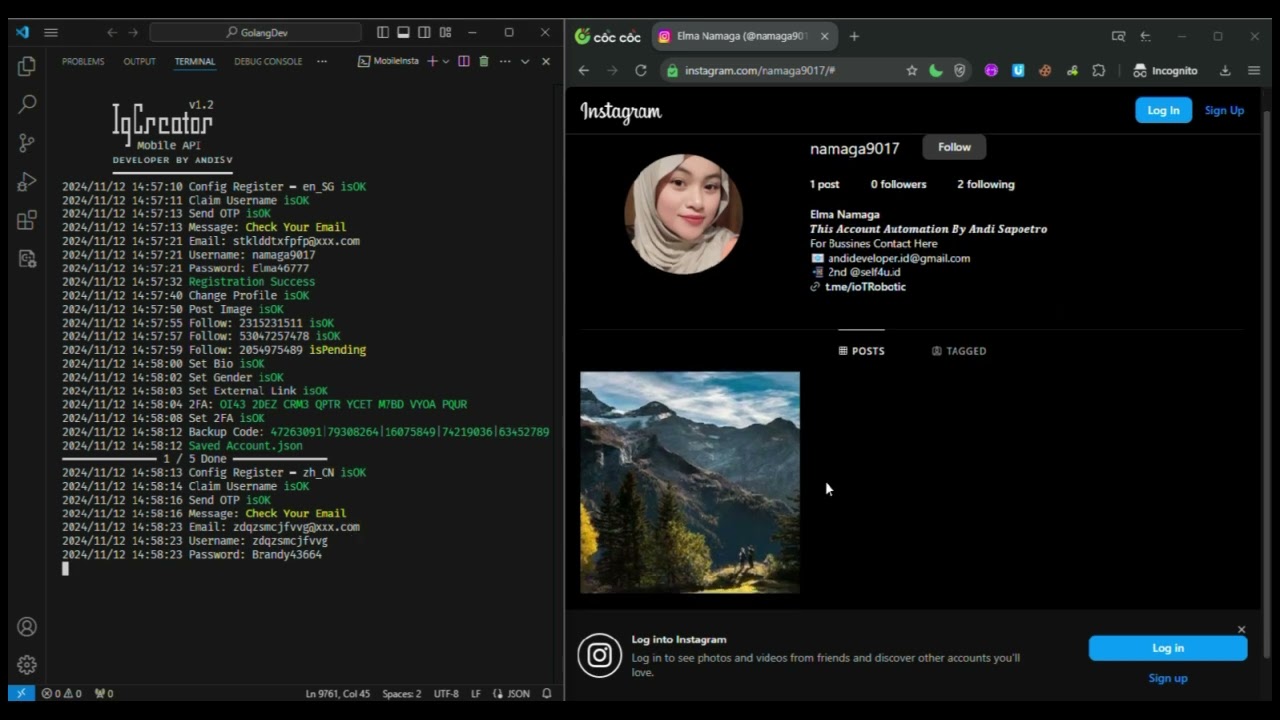Click the Sign Up link in Instagram header
This screenshot has height=720, width=1280.
pyautogui.click(x=1224, y=110)
